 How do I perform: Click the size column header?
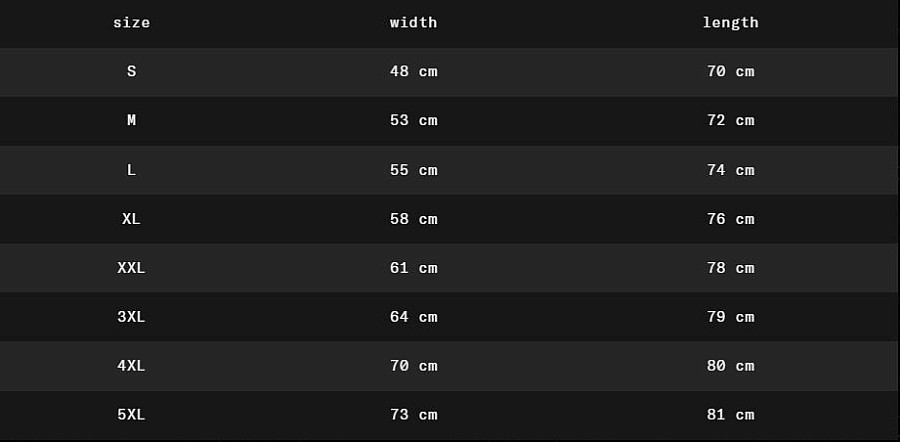click(x=131, y=22)
